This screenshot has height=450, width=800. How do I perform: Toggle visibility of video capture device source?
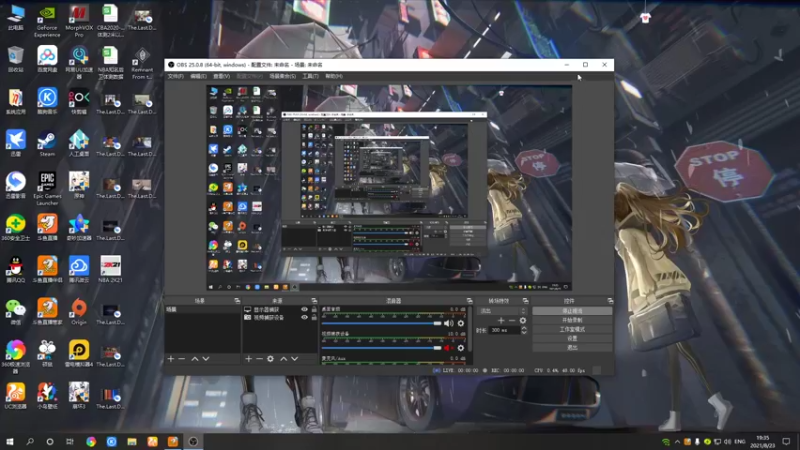point(304,317)
